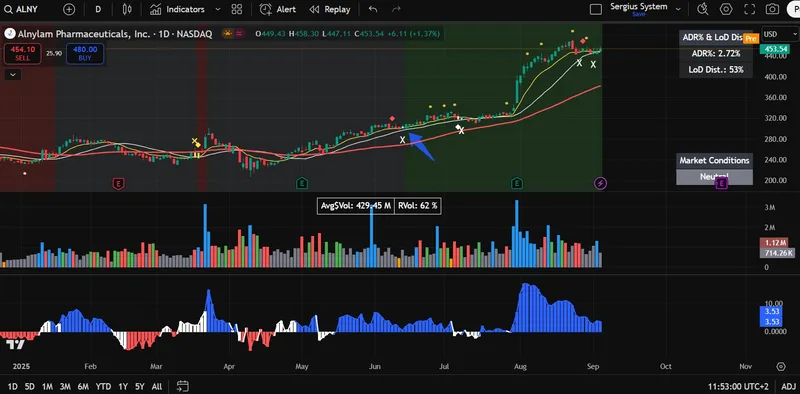
Task: Select the 1Y time range
Action: click(122, 386)
